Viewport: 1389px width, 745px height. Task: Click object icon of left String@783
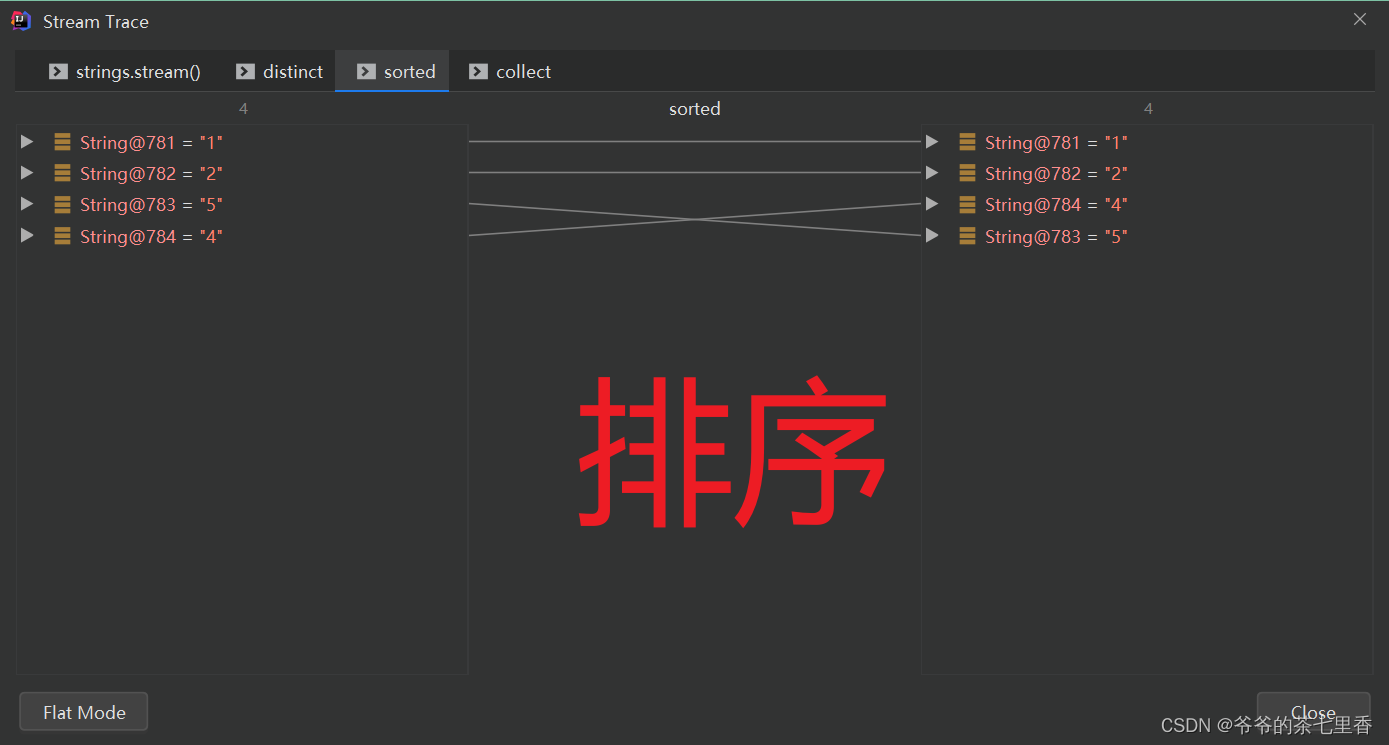point(62,204)
